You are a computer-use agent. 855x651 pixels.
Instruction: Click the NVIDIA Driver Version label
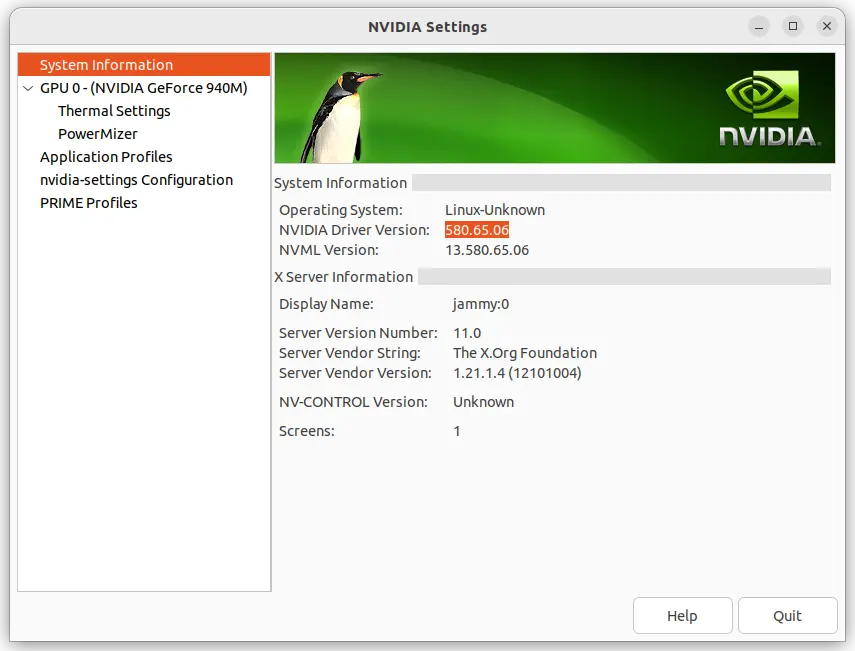pyautogui.click(x=354, y=230)
